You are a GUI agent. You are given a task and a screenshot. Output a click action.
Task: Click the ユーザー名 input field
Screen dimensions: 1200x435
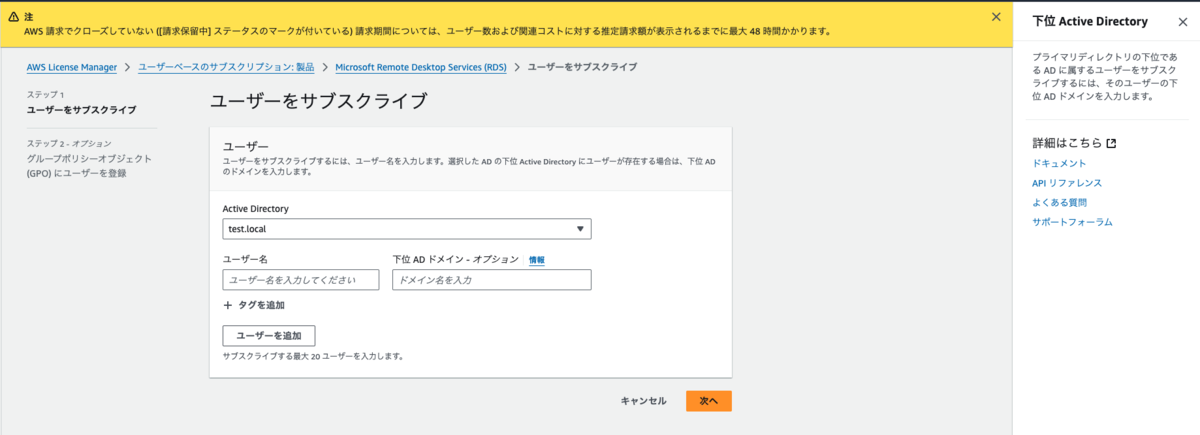click(301, 280)
